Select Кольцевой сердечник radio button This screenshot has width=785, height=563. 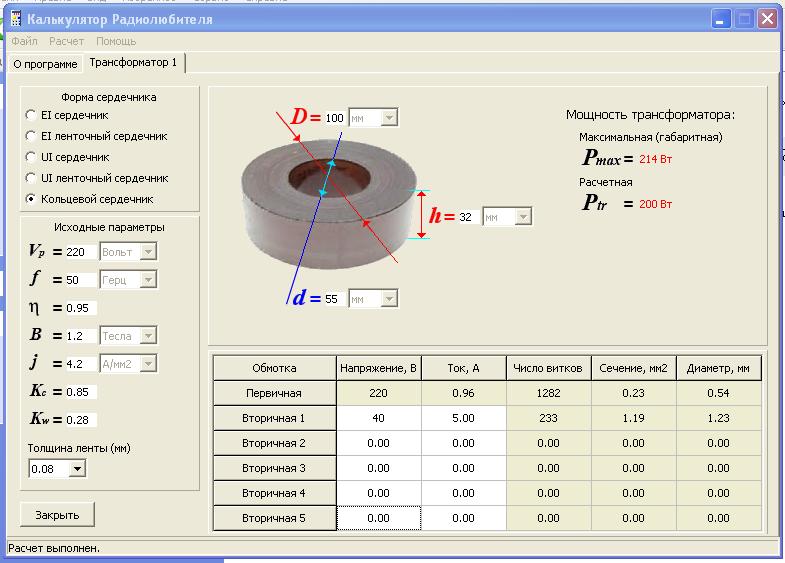pyautogui.click(x=31, y=199)
